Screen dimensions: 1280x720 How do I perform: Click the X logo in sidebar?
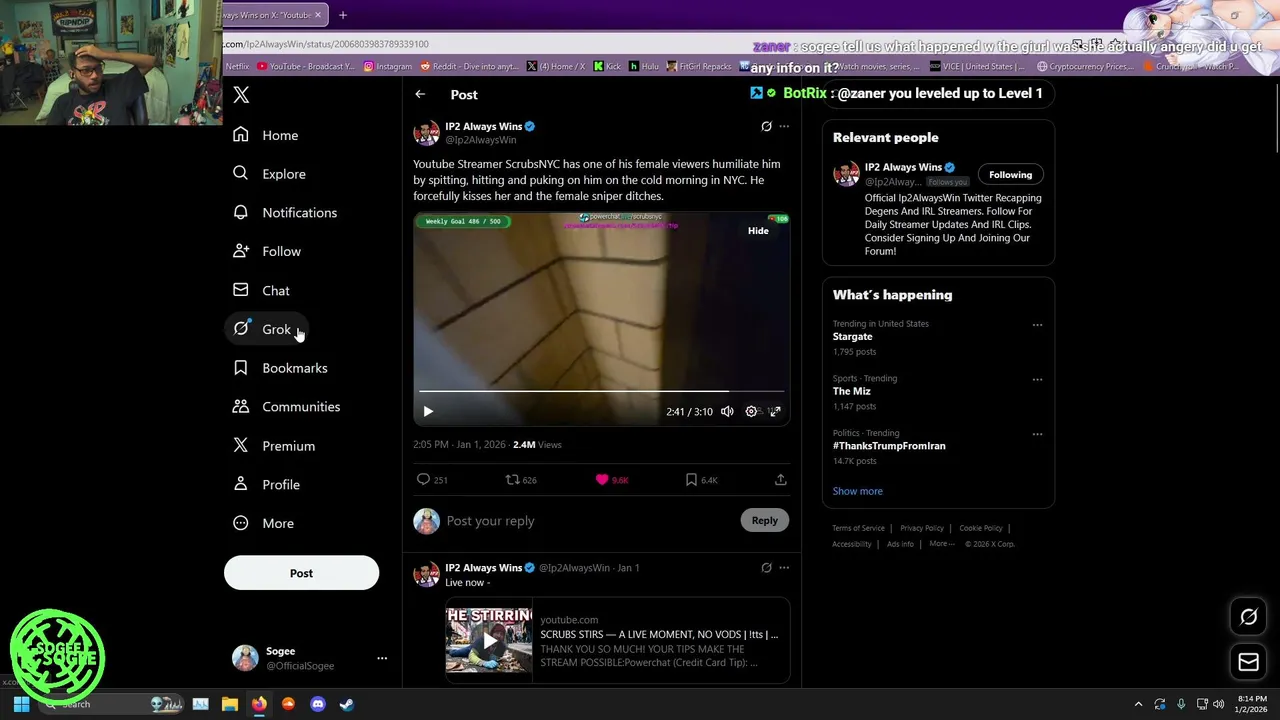click(241, 95)
